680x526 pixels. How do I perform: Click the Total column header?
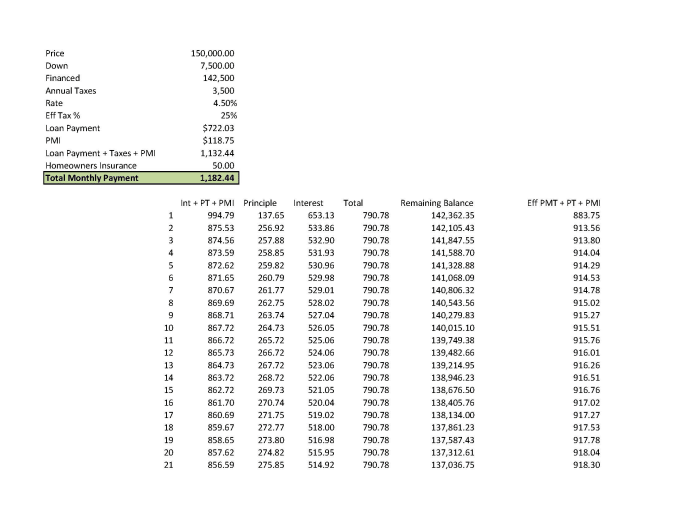pos(353,203)
